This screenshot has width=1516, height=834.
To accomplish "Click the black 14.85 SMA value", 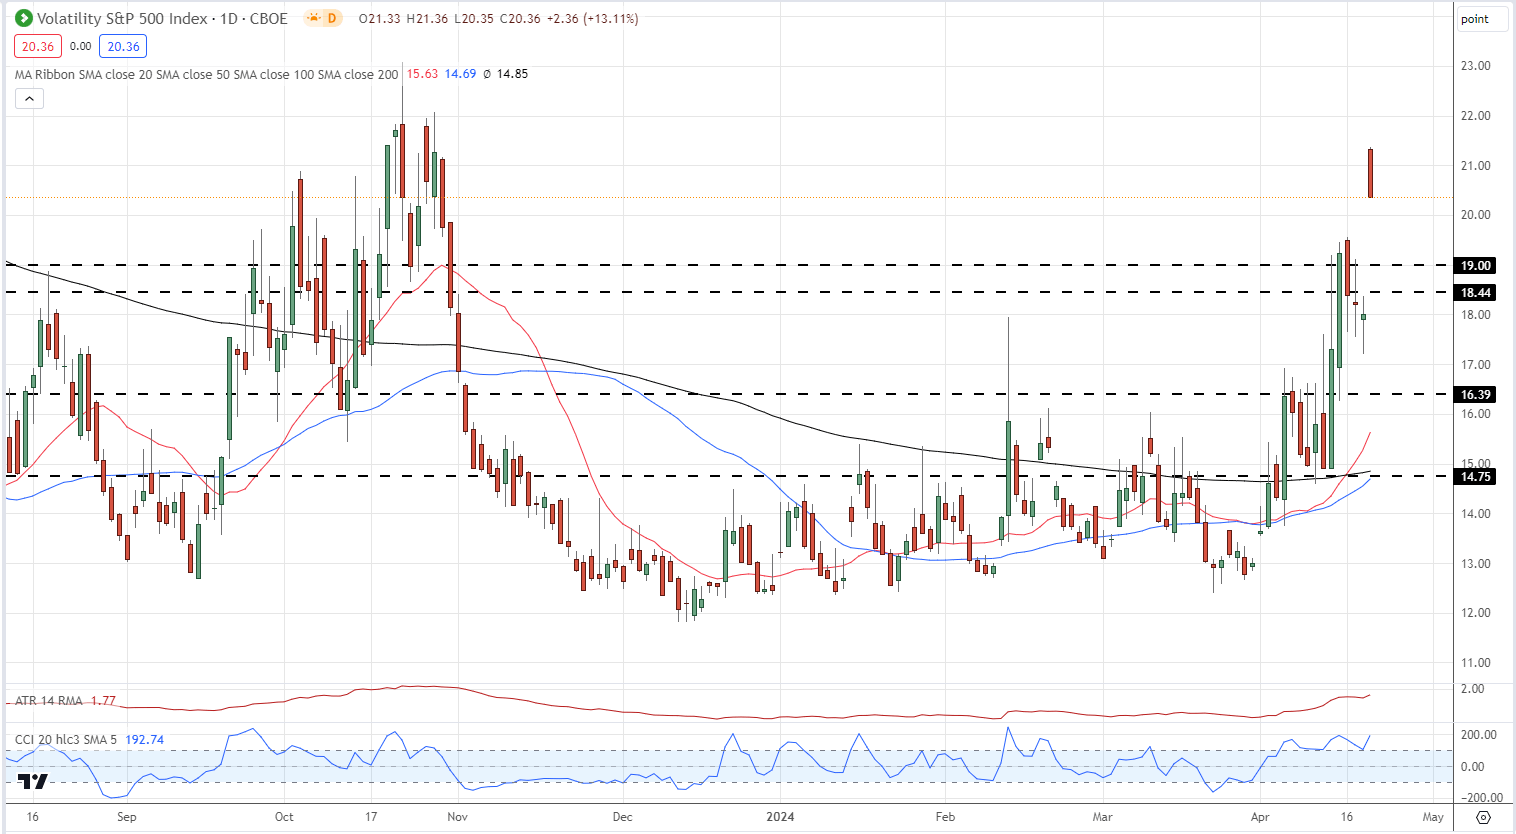I will tap(512, 74).
